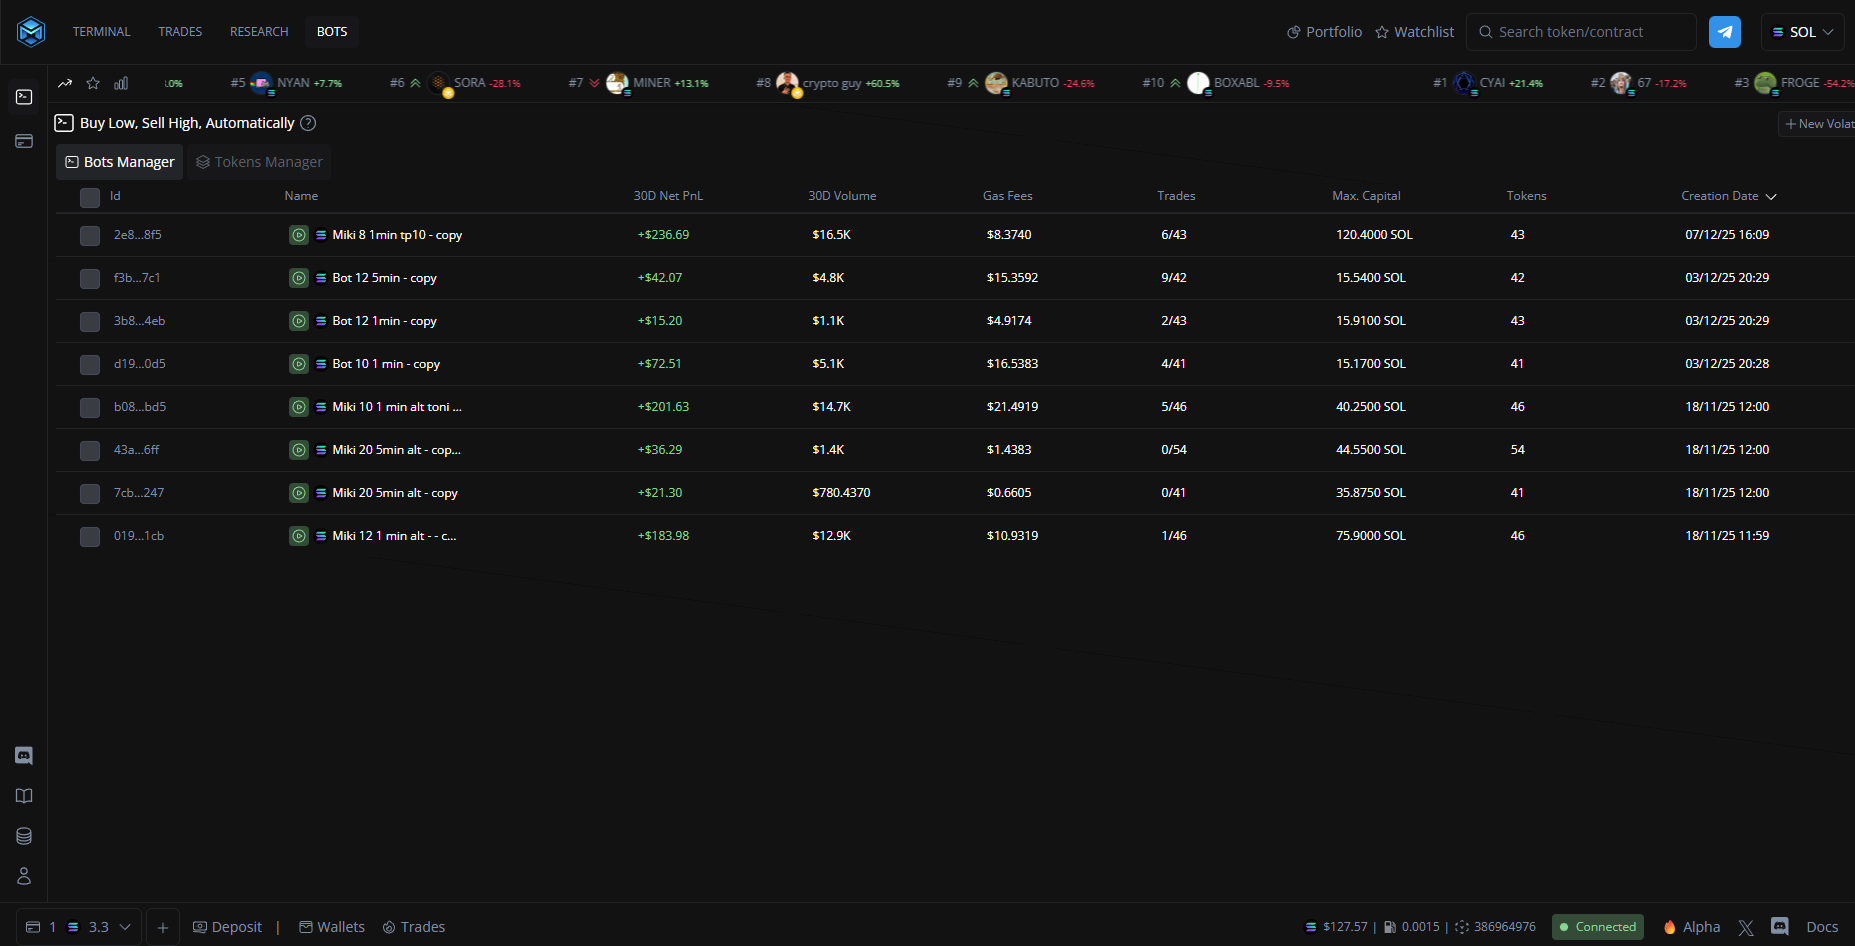Screen dimensions: 1855x946
Task: Switch to the Tokens Manager tab
Action: pyautogui.click(x=259, y=162)
